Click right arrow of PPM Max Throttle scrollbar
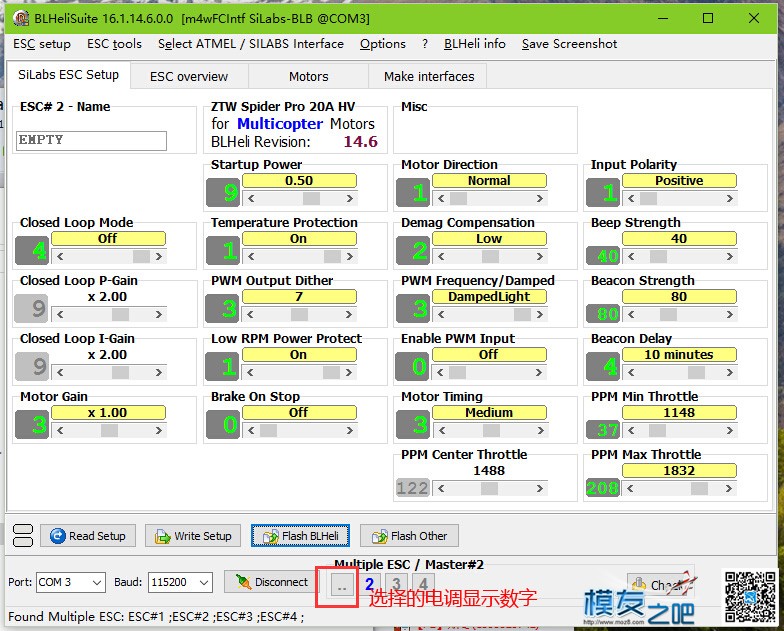784x631 pixels. coord(729,488)
